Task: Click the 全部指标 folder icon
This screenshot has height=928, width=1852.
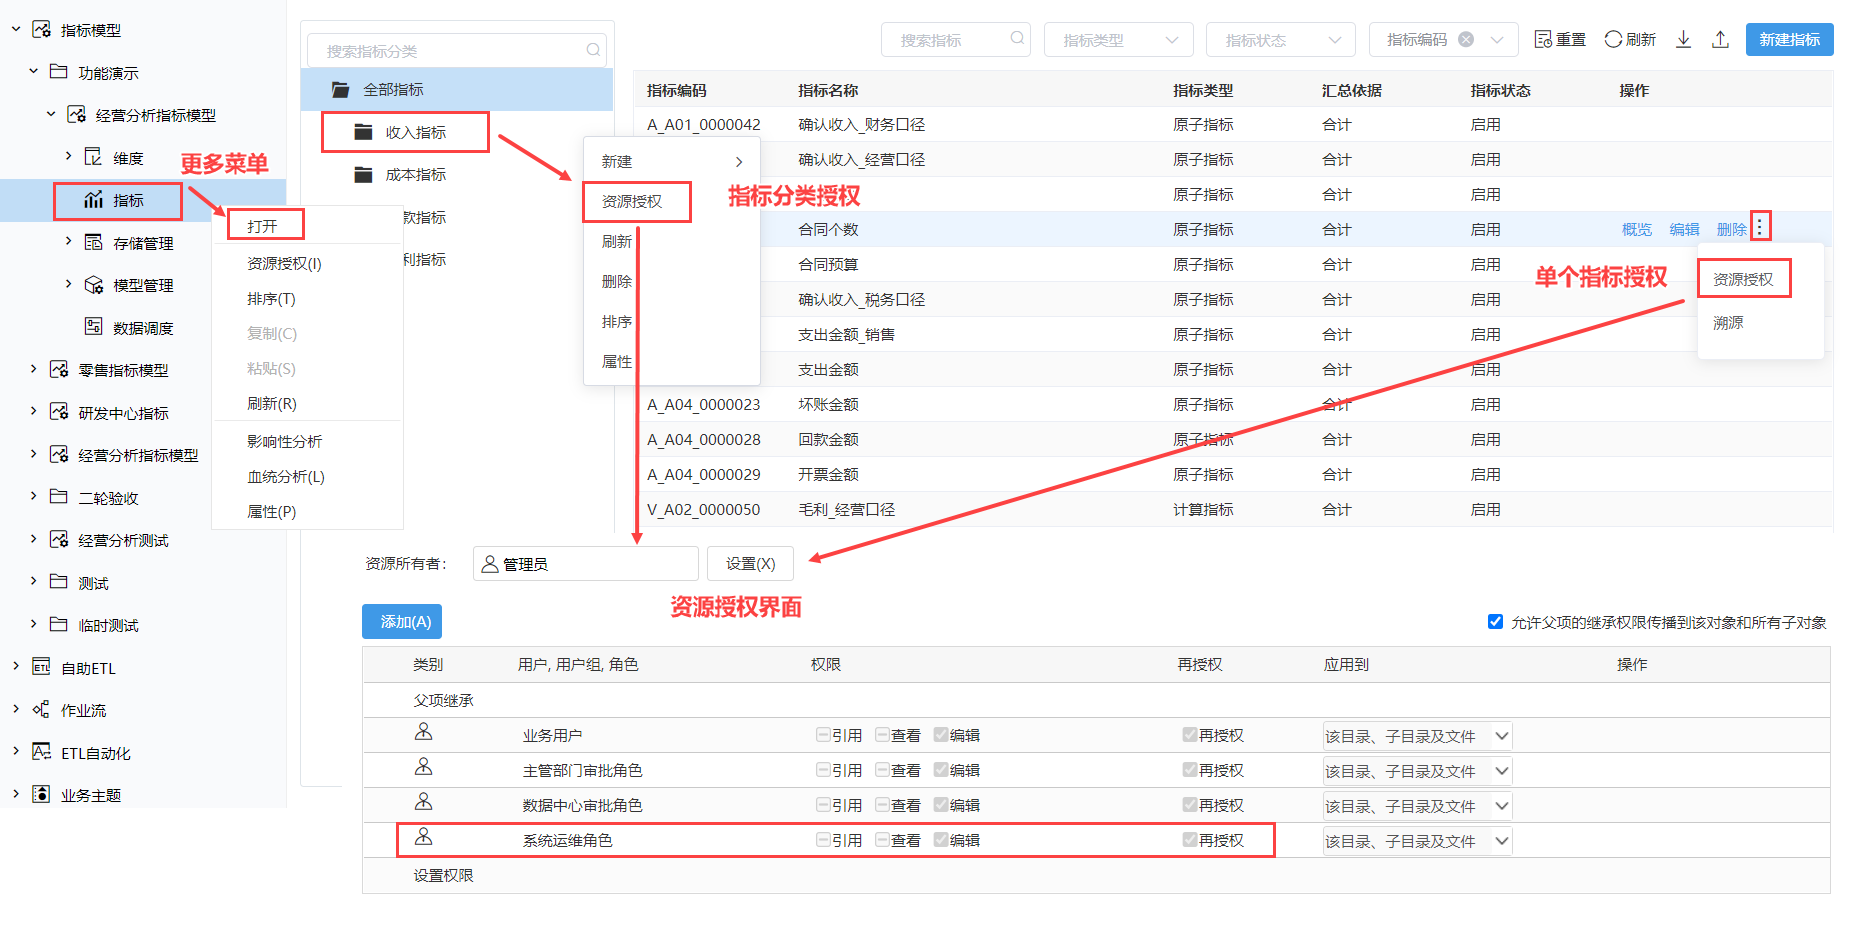Action: point(341,90)
